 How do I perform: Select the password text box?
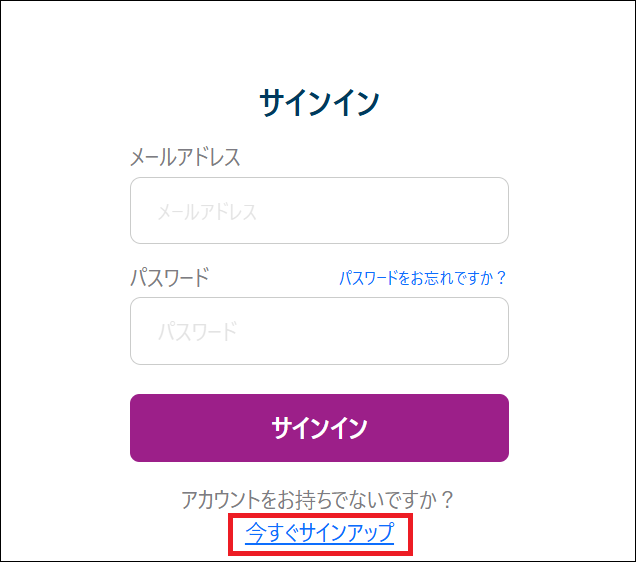[319, 331]
